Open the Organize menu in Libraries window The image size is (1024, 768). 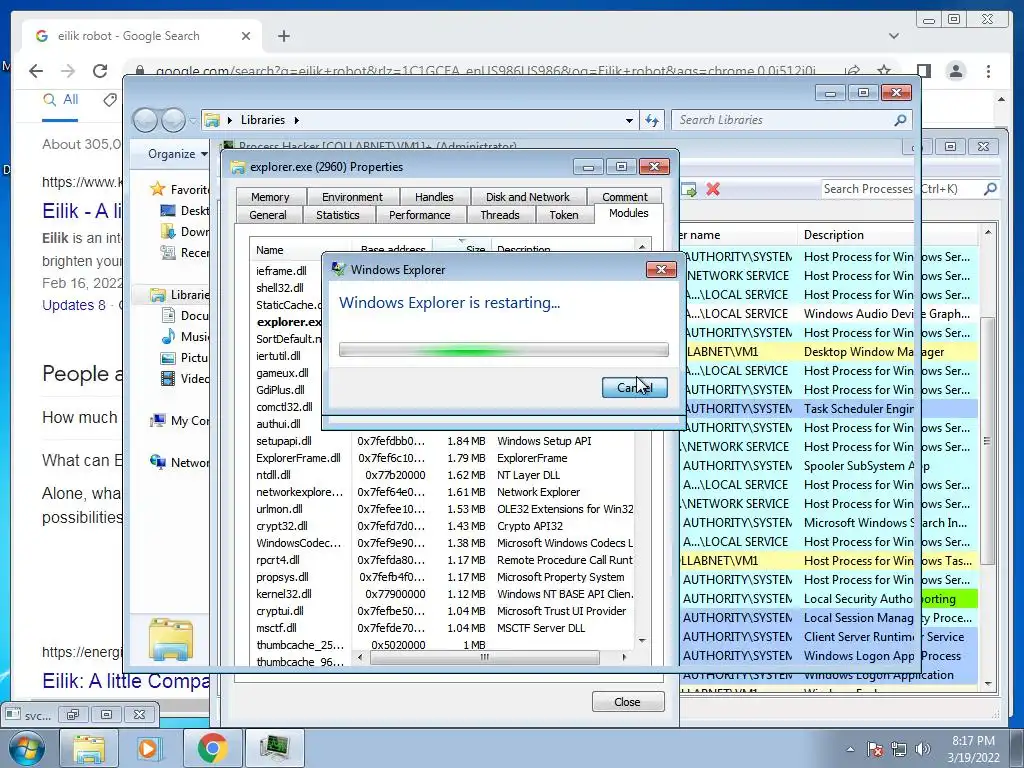[x=177, y=154]
